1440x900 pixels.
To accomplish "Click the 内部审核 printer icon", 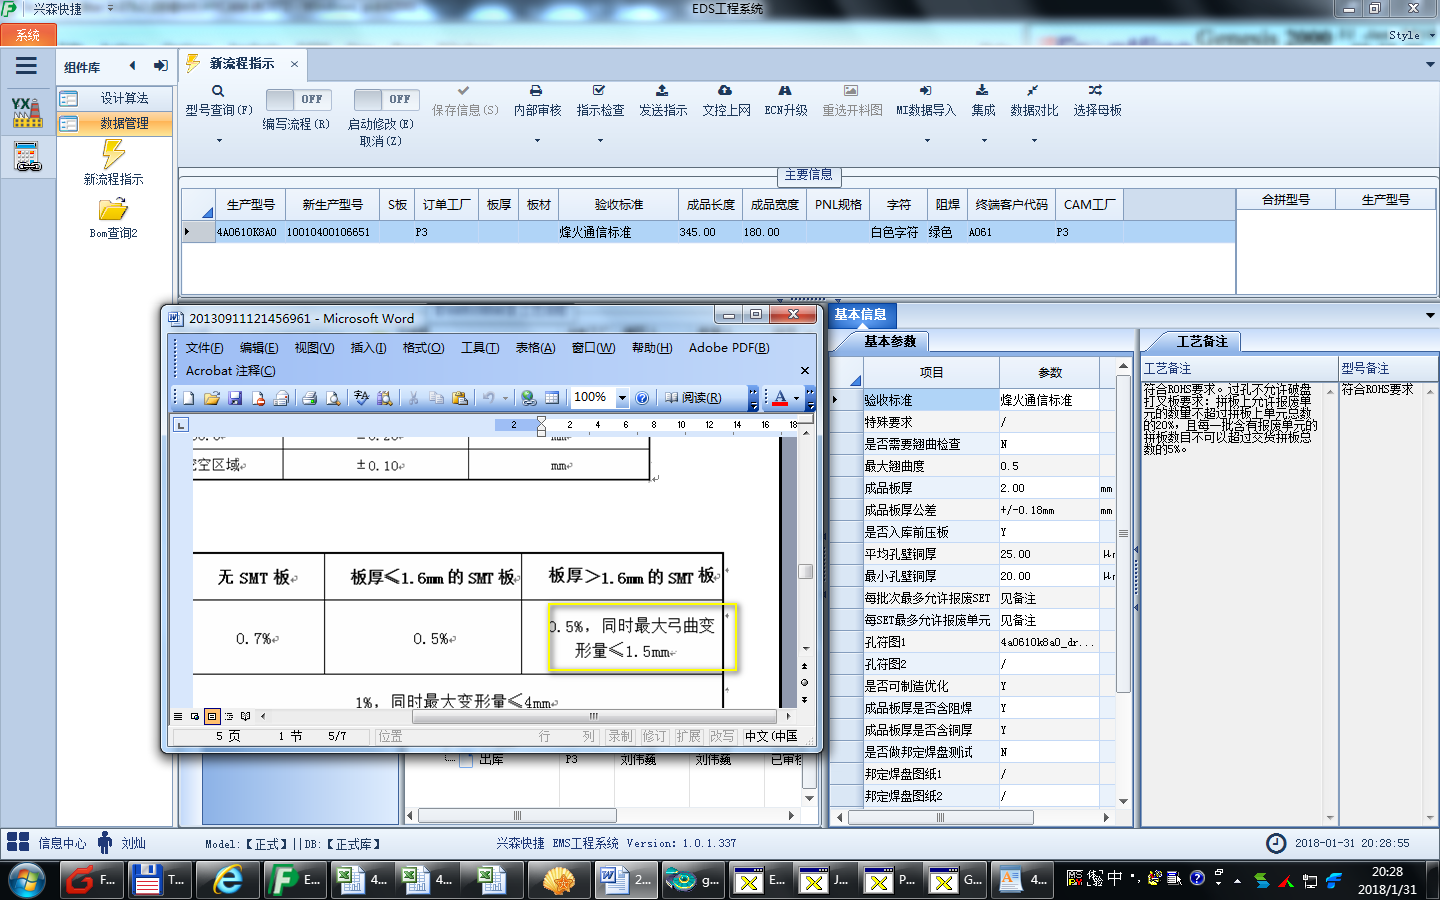I will pos(536,90).
